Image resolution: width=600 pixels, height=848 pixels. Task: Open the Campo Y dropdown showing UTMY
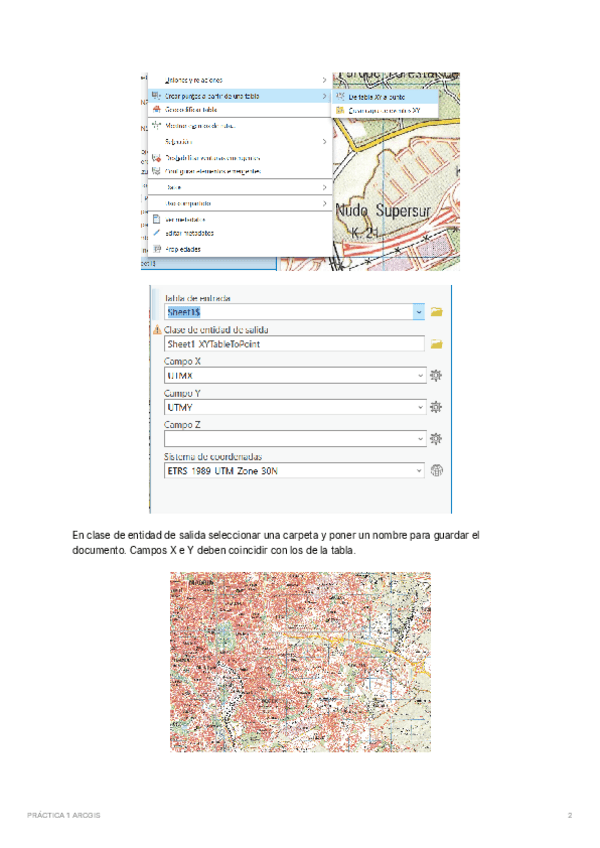click(295, 407)
